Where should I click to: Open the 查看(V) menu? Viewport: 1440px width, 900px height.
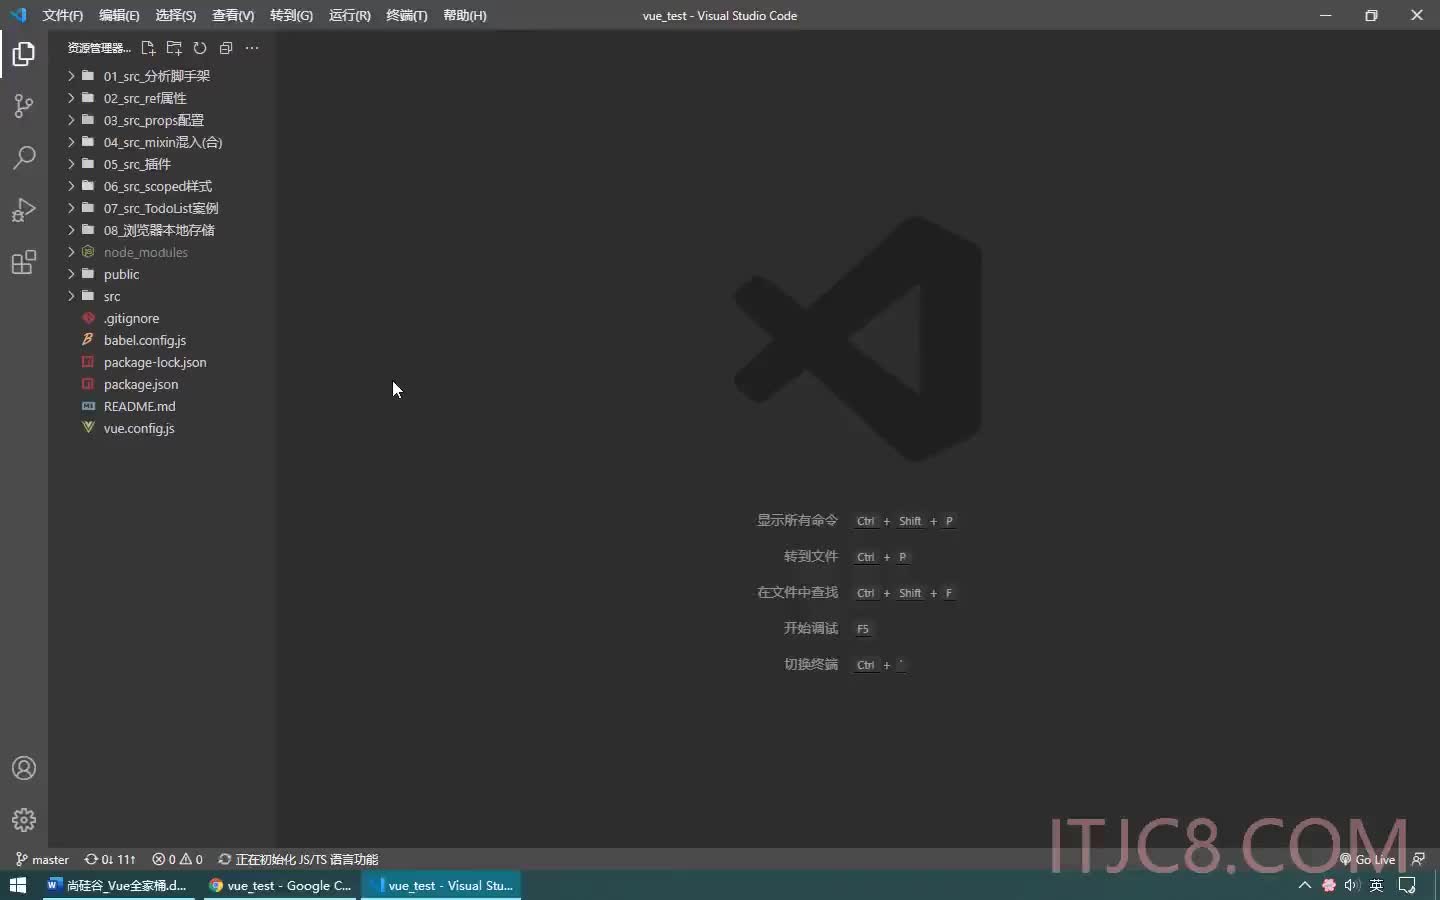tap(233, 15)
